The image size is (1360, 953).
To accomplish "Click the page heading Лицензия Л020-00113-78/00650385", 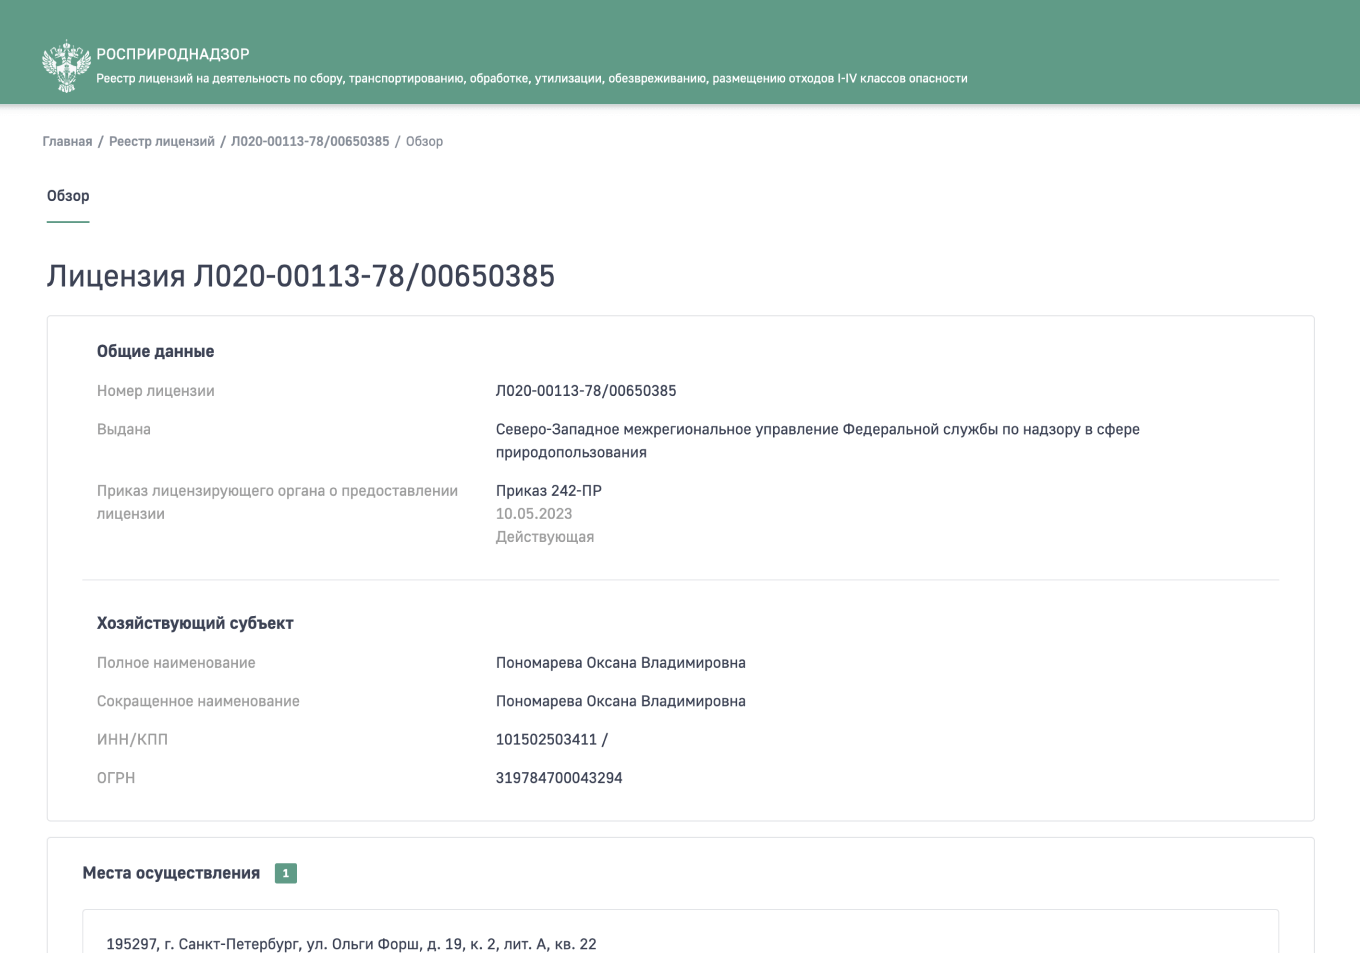I will 301,276.
